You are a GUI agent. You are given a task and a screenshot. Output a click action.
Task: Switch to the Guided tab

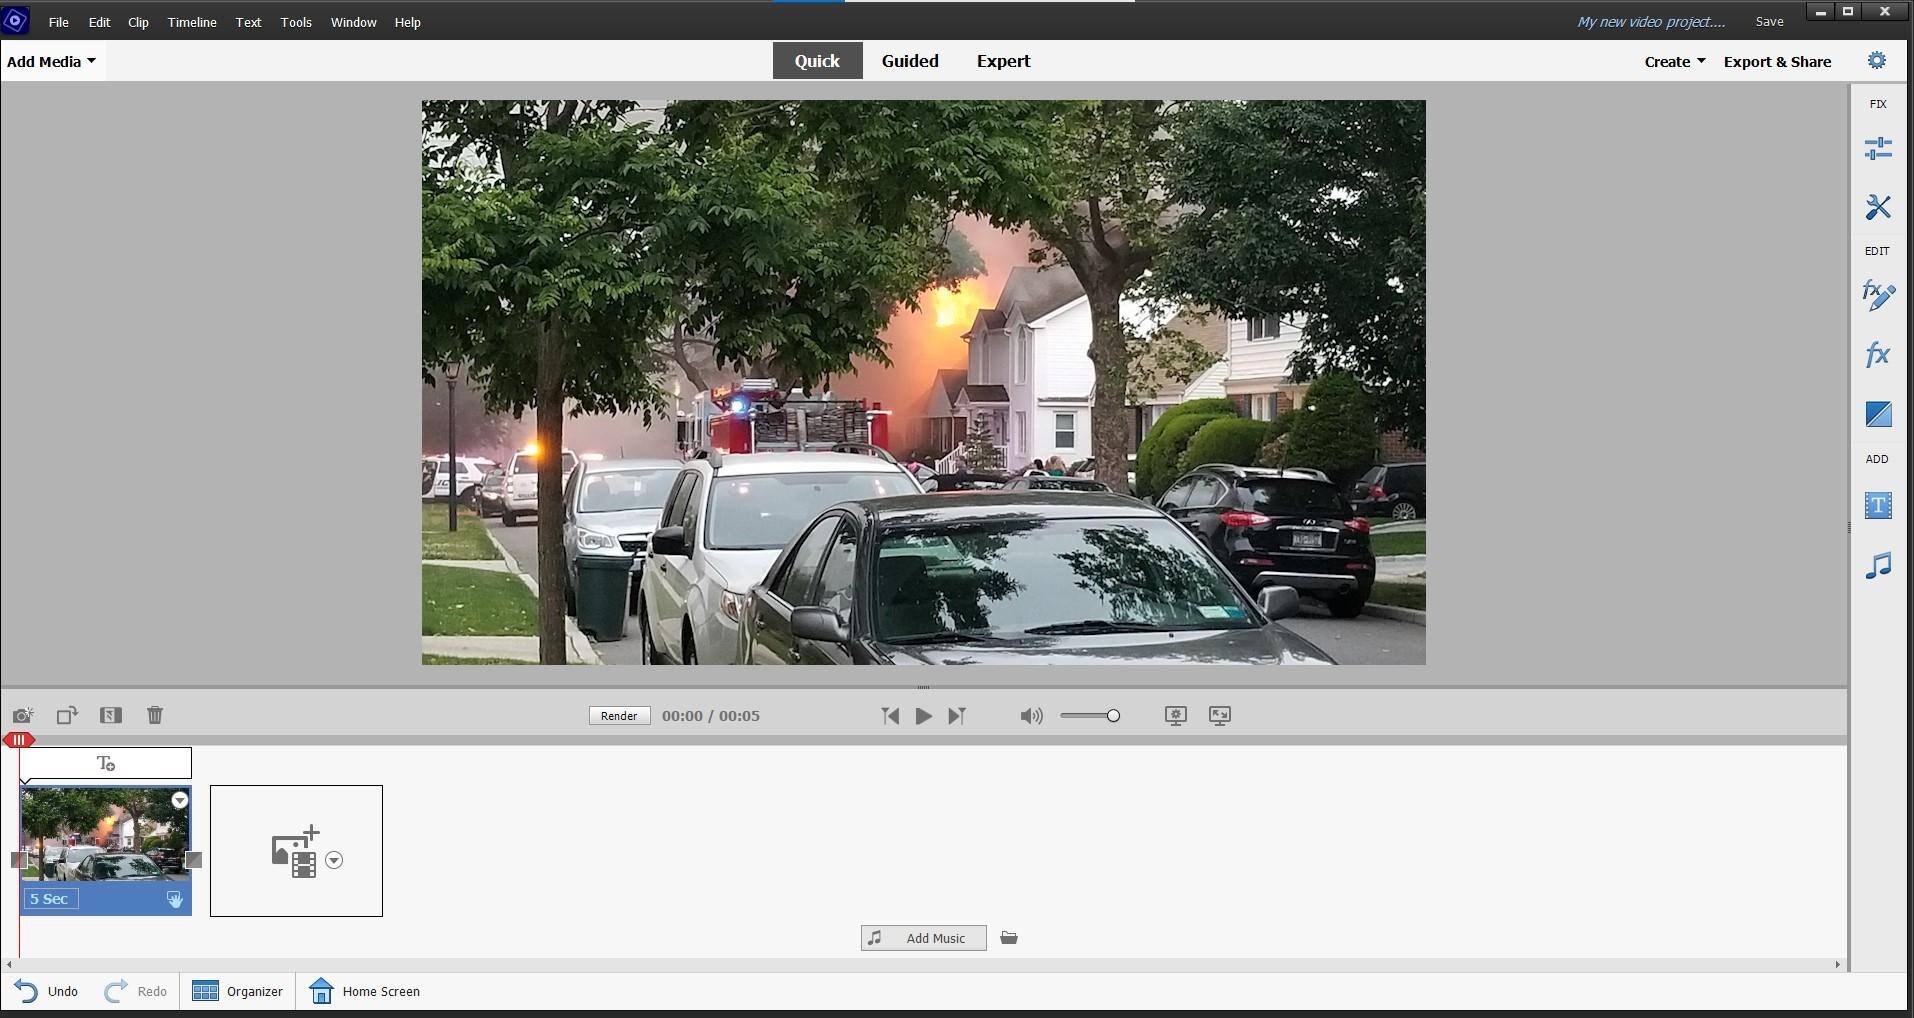click(909, 61)
